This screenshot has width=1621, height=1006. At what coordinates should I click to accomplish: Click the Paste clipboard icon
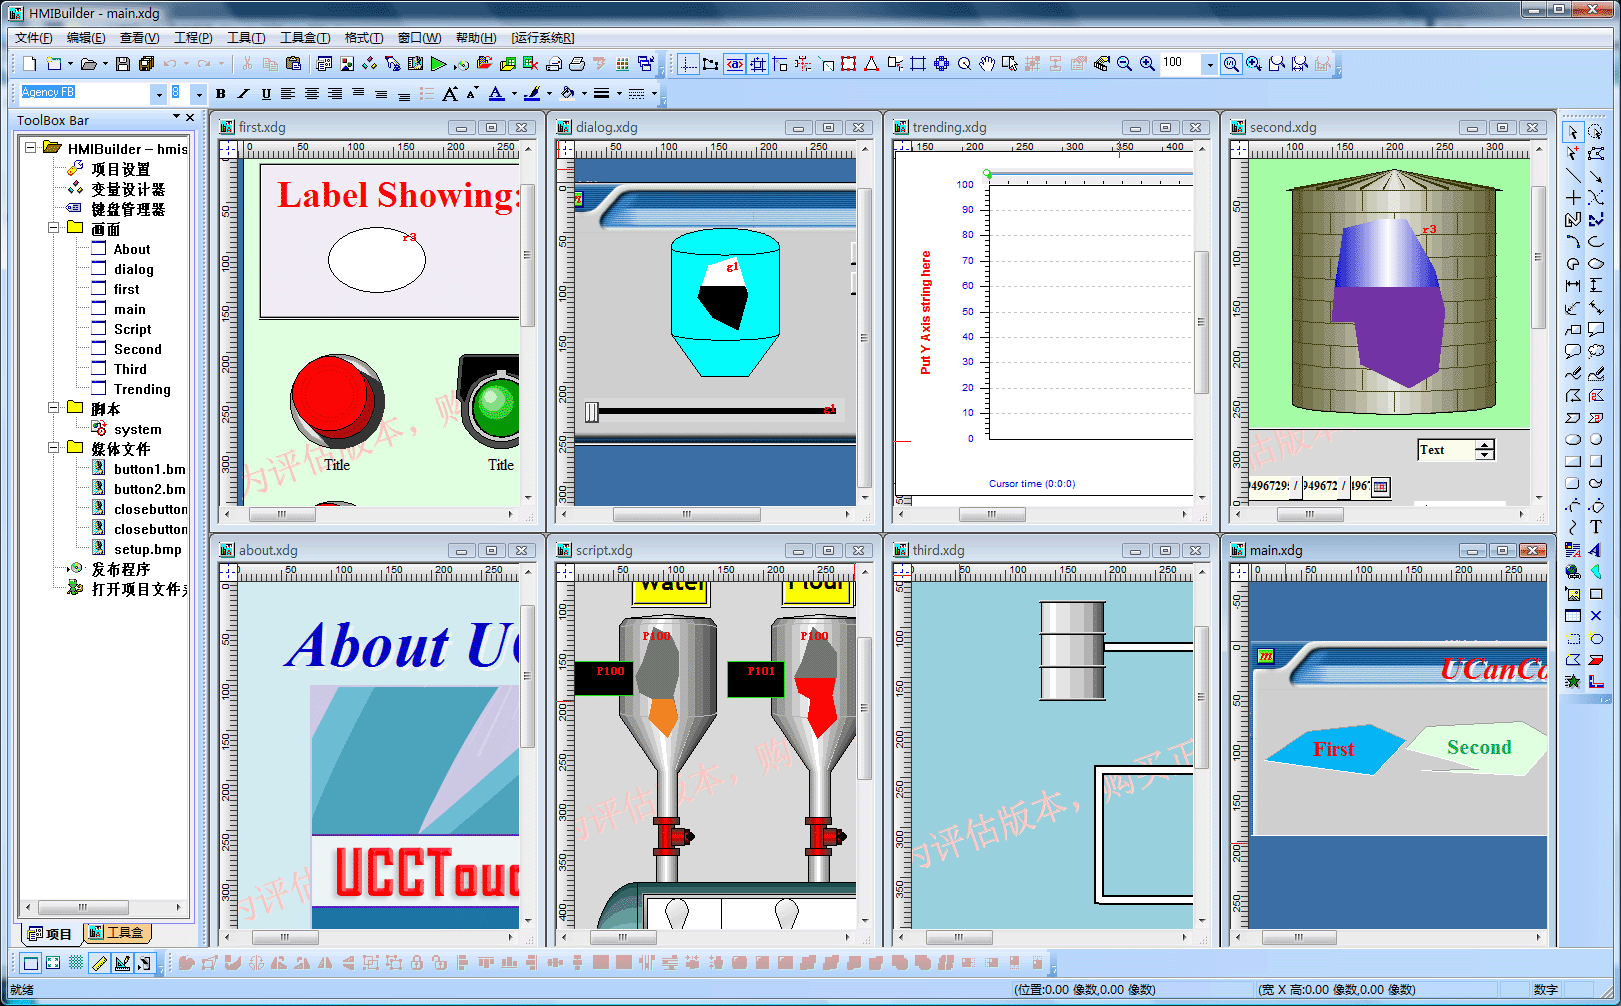293,64
